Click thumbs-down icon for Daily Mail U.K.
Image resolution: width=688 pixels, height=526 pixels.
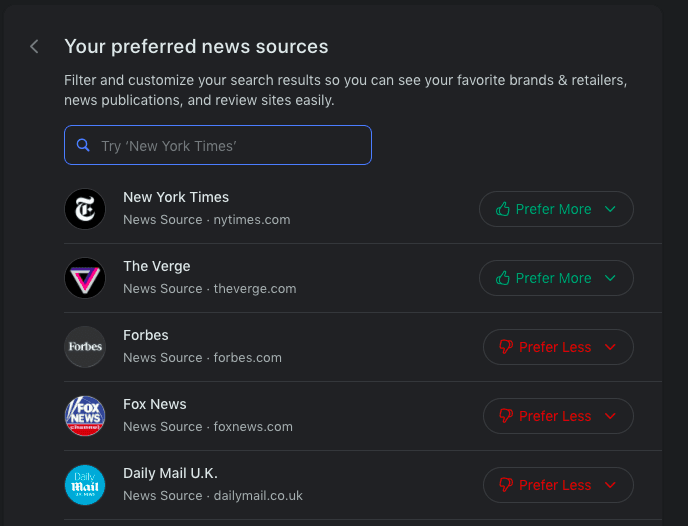click(506, 485)
